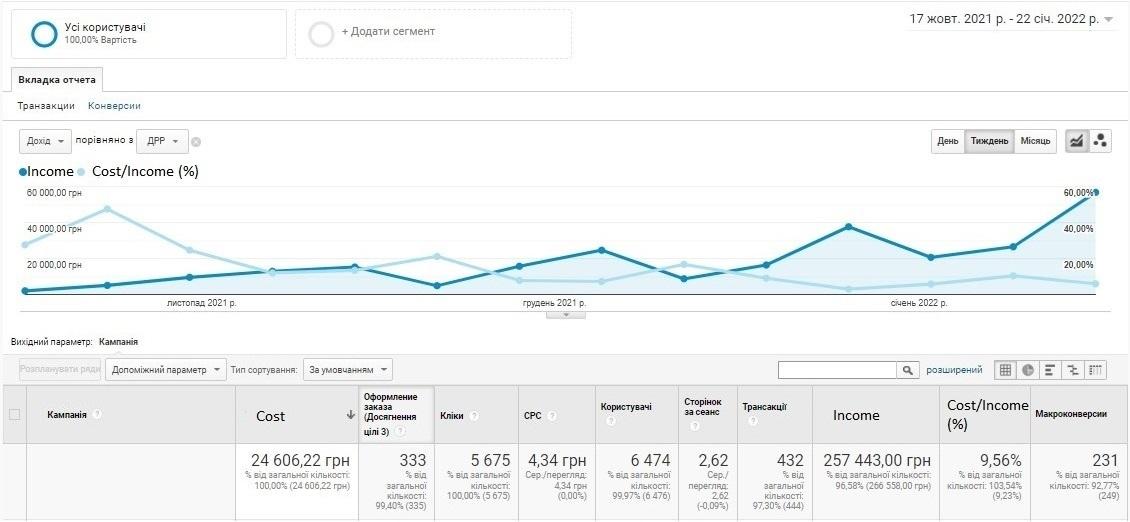Click the грудень 2021 р. axis label

click(x=554, y=304)
